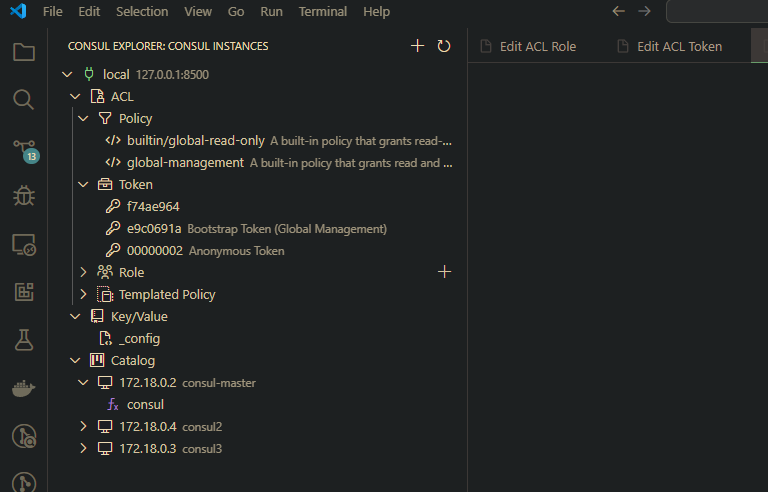Go forward with the right arrow
Screen dimensions: 768x492
click(645, 11)
